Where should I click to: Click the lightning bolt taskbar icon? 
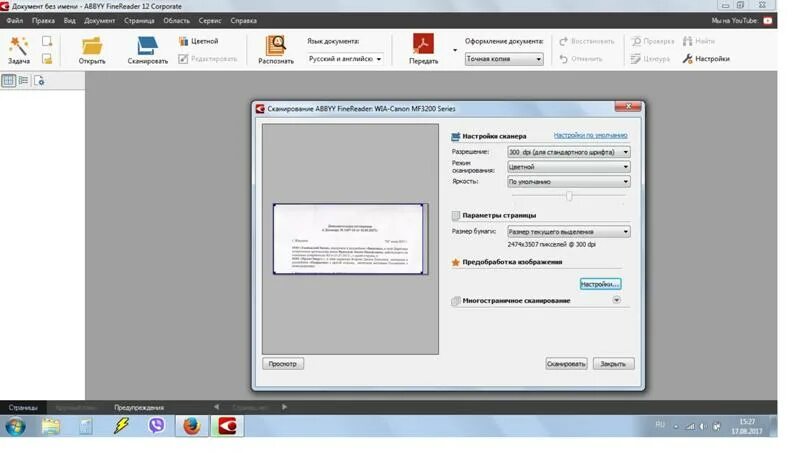pyautogui.click(x=121, y=426)
